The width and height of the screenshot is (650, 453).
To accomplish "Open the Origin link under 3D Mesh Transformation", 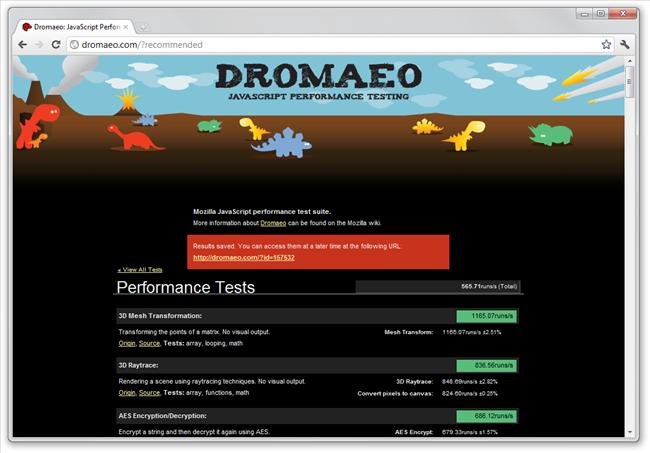I will click(x=127, y=343).
